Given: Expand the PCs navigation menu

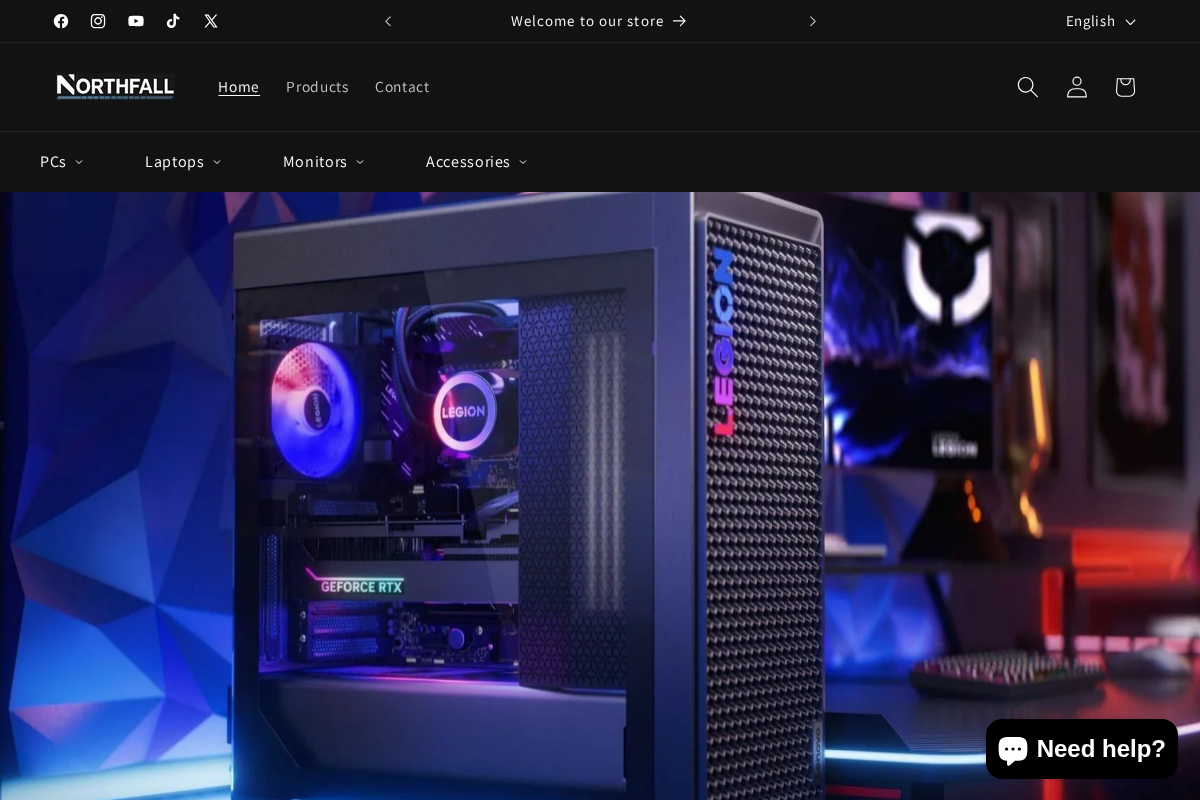Looking at the screenshot, I should click(61, 161).
